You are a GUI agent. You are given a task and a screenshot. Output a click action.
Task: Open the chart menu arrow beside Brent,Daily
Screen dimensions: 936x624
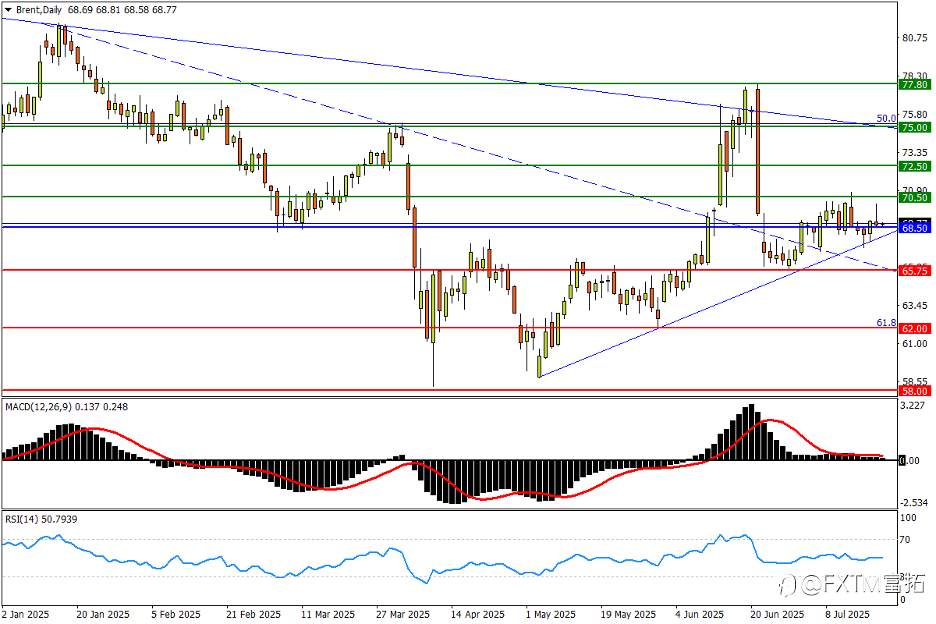click(8, 10)
